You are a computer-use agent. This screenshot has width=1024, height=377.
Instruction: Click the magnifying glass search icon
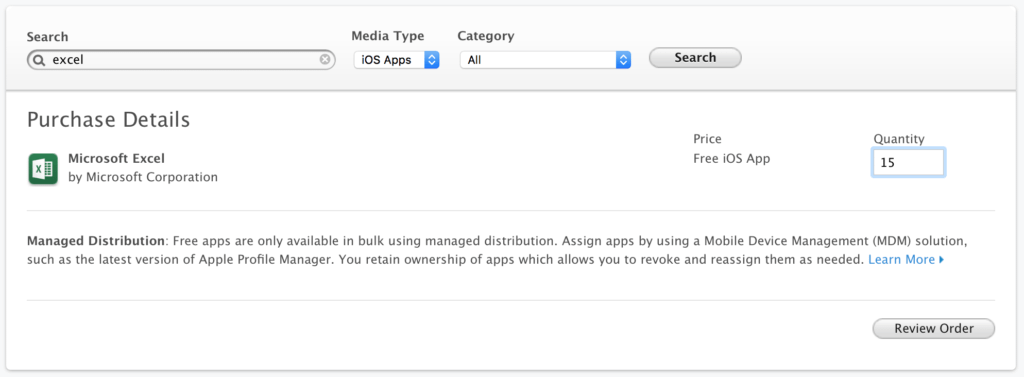coord(39,60)
